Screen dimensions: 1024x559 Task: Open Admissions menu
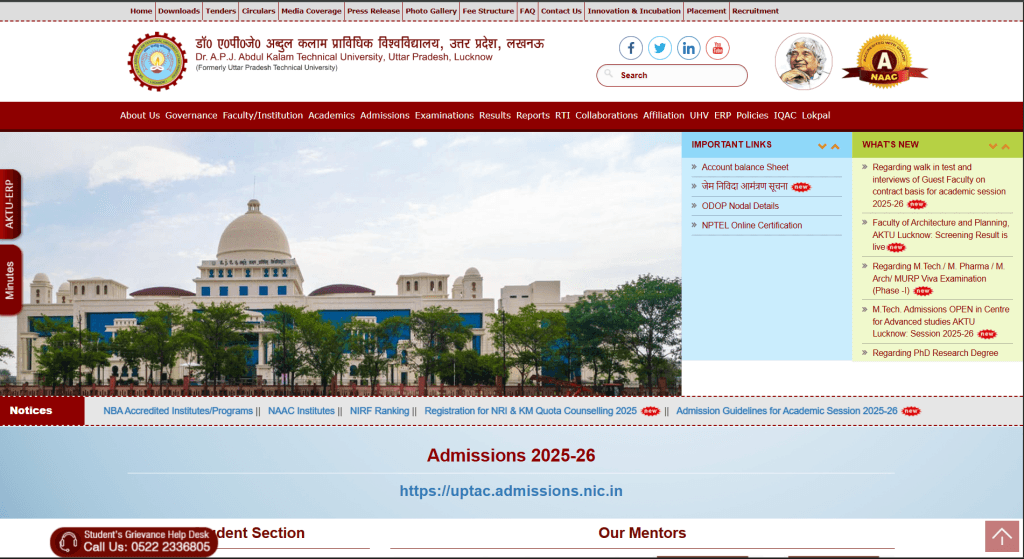(385, 116)
